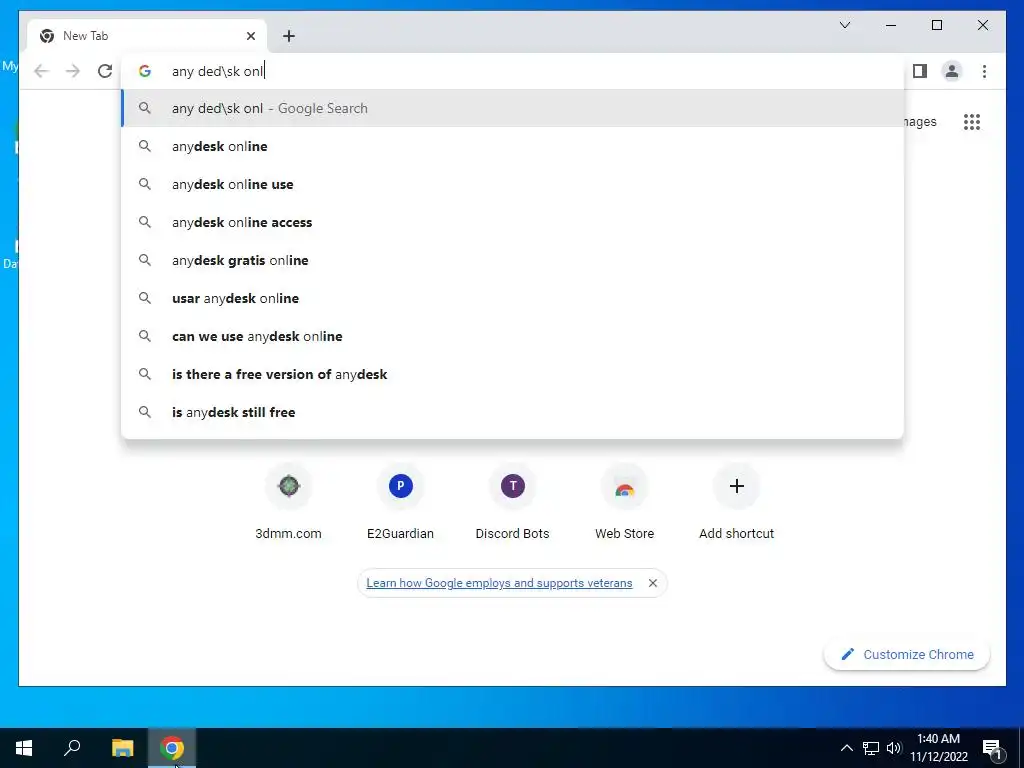Open the notification center icon
1024x768 pixels.
pyautogui.click(x=993, y=748)
